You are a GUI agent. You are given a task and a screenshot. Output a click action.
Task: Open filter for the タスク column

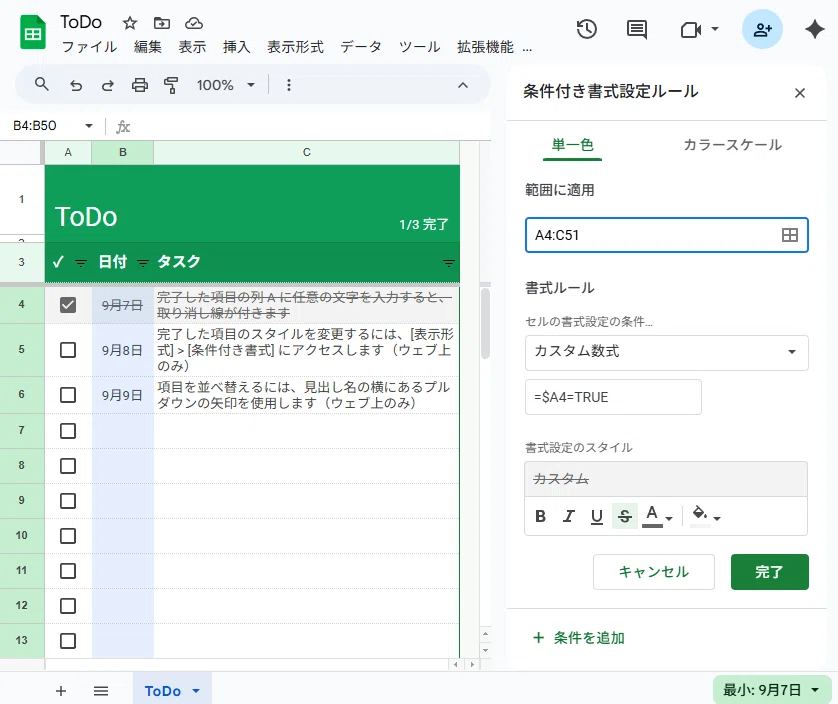(x=448, y=262)
